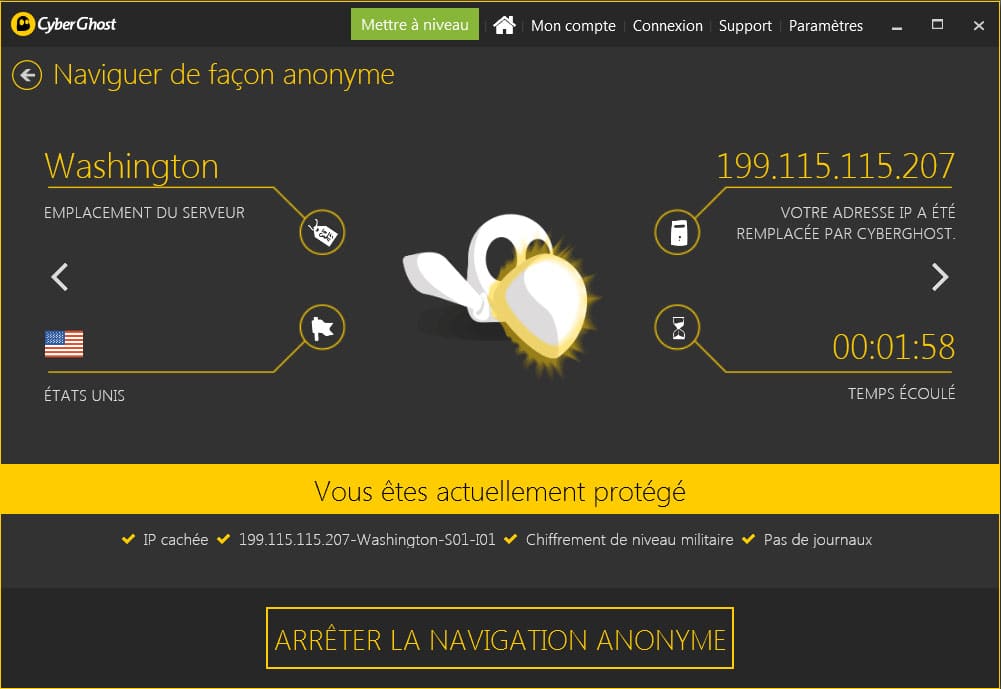Click Mettre à niveau upgrade button

pos(415,24)
